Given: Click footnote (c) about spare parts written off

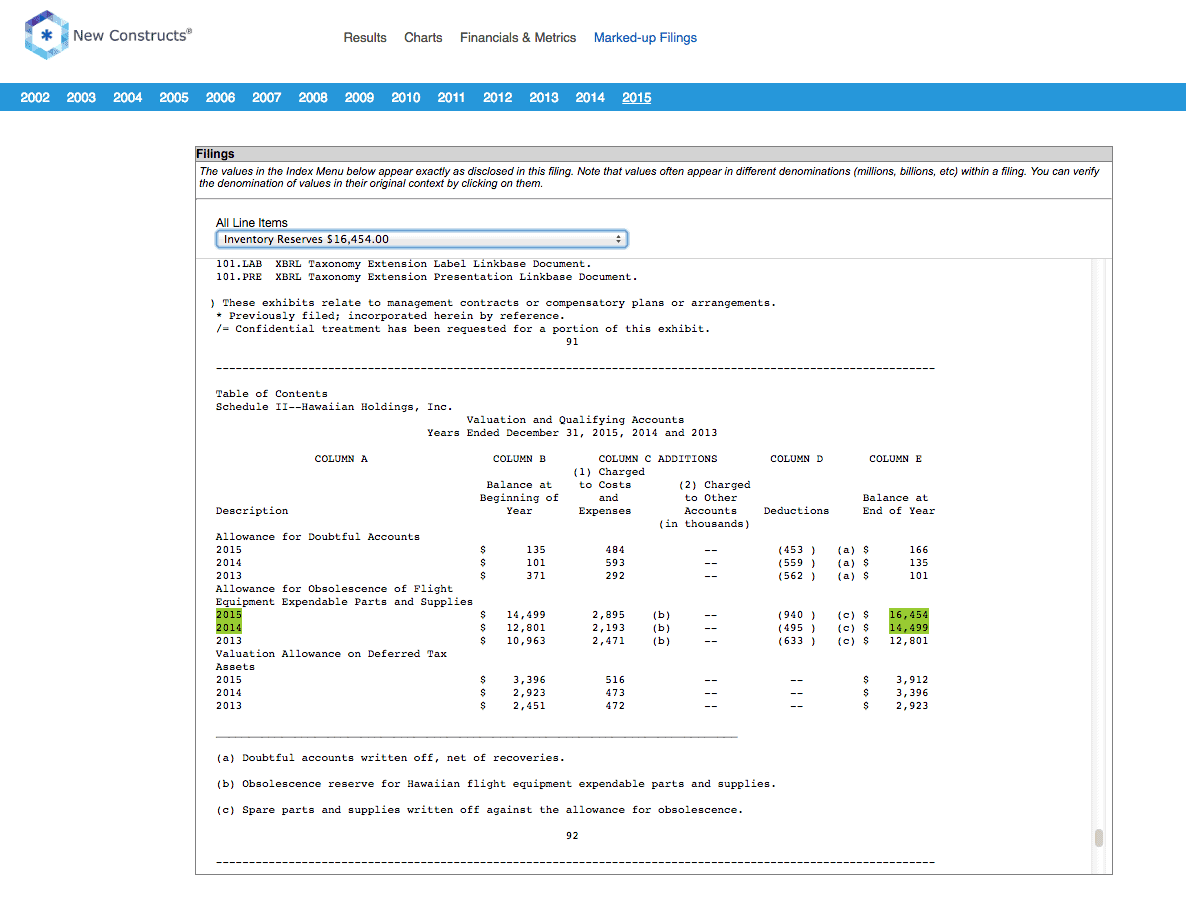Looking at the screenshot, I should tap(480, 810).
